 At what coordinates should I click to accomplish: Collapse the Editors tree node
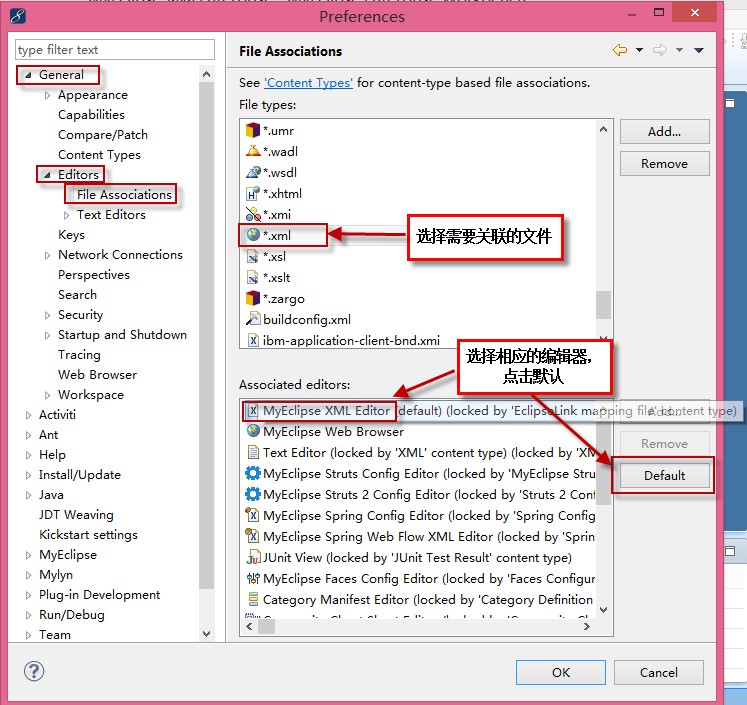[x=47, y=175]
